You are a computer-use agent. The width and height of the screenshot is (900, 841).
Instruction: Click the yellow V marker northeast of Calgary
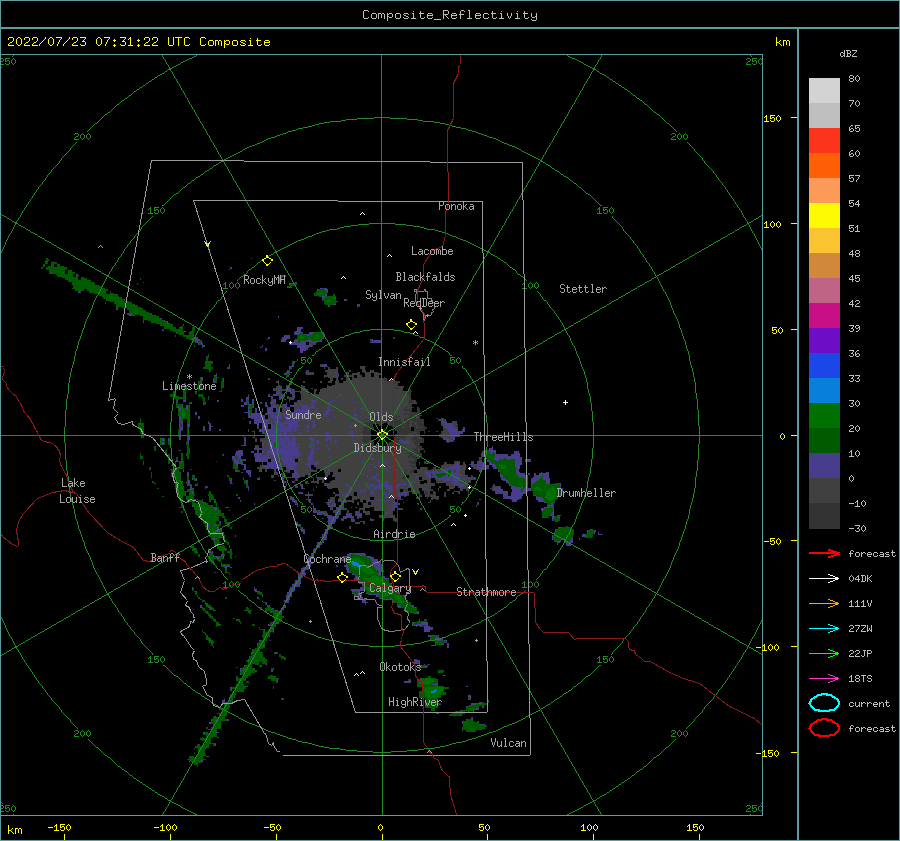416,572
